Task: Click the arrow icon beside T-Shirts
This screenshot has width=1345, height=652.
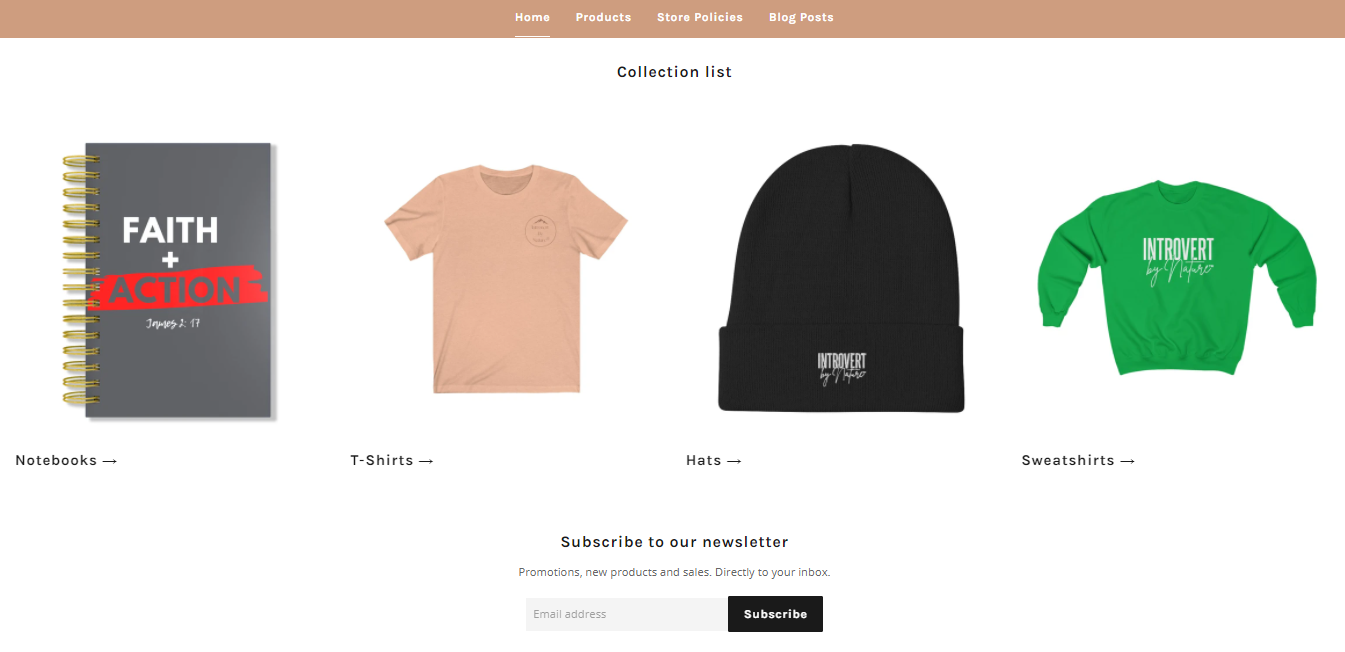Action: pyautogui.click(x=426, y=461)
